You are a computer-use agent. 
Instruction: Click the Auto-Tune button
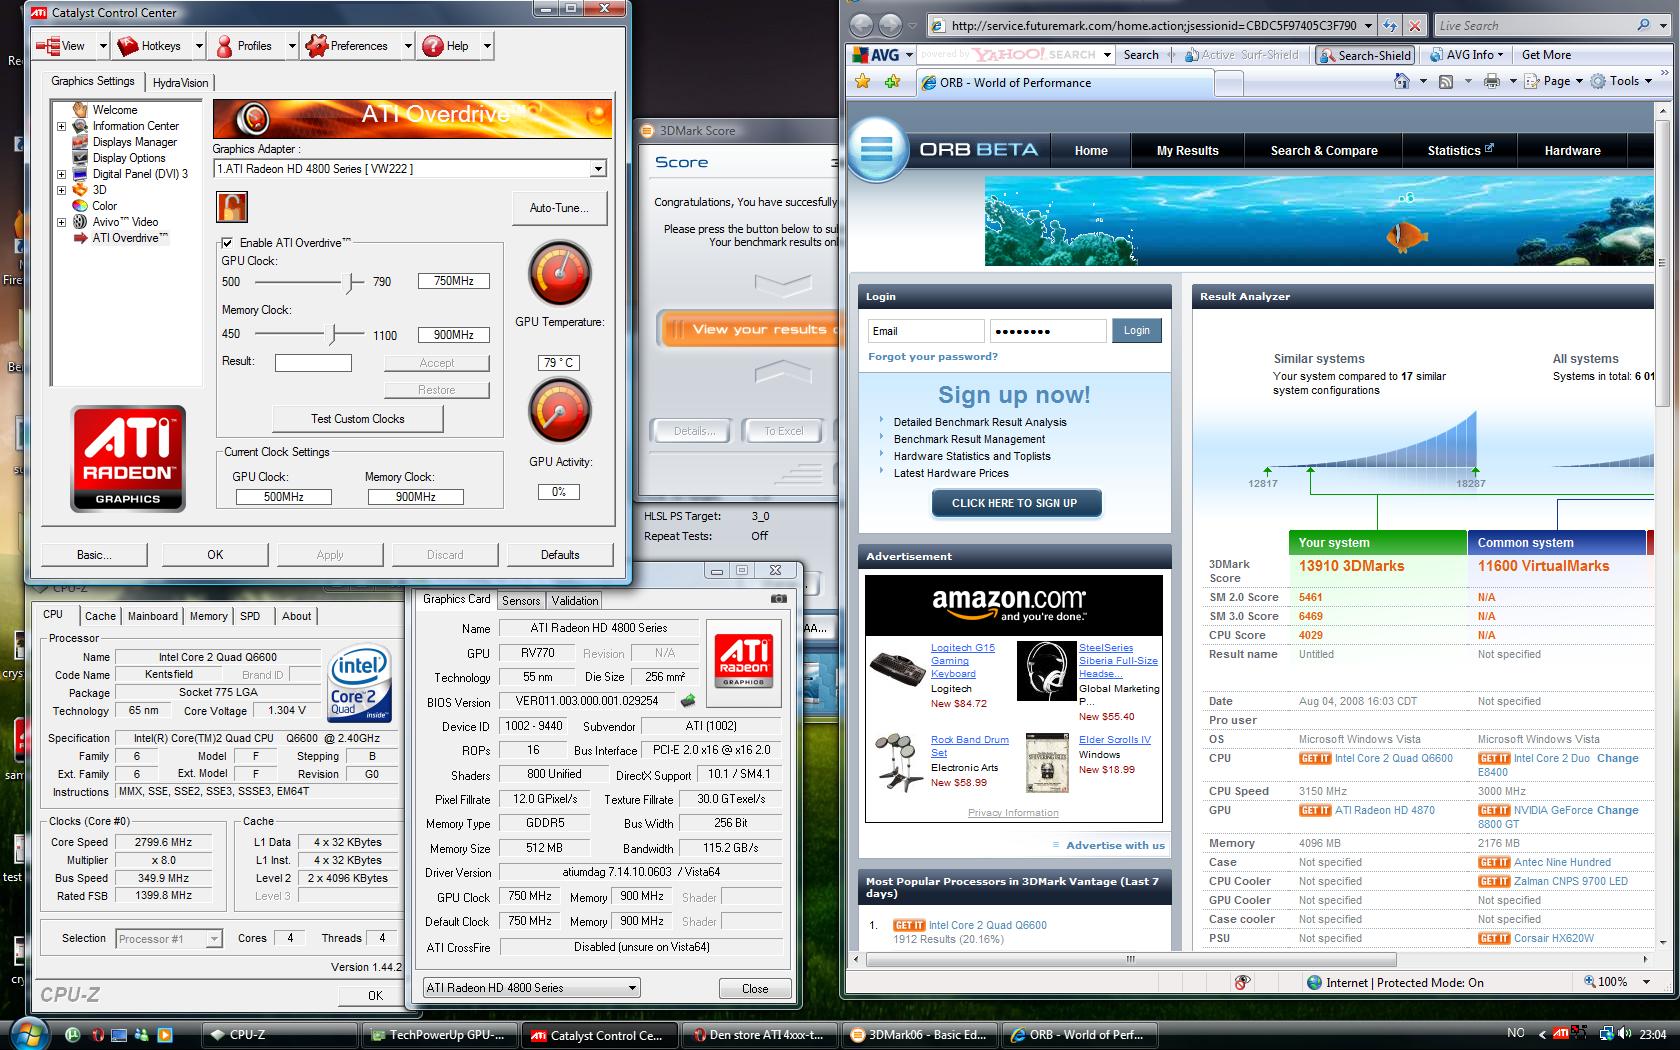click(x=559, y=208)
